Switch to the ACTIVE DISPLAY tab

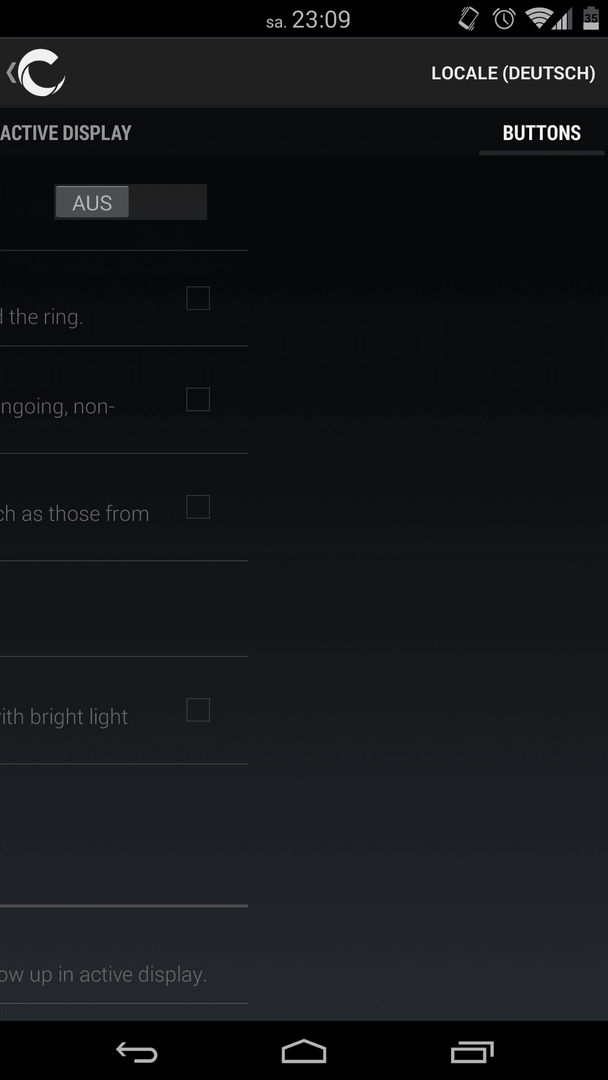point(65,133)
